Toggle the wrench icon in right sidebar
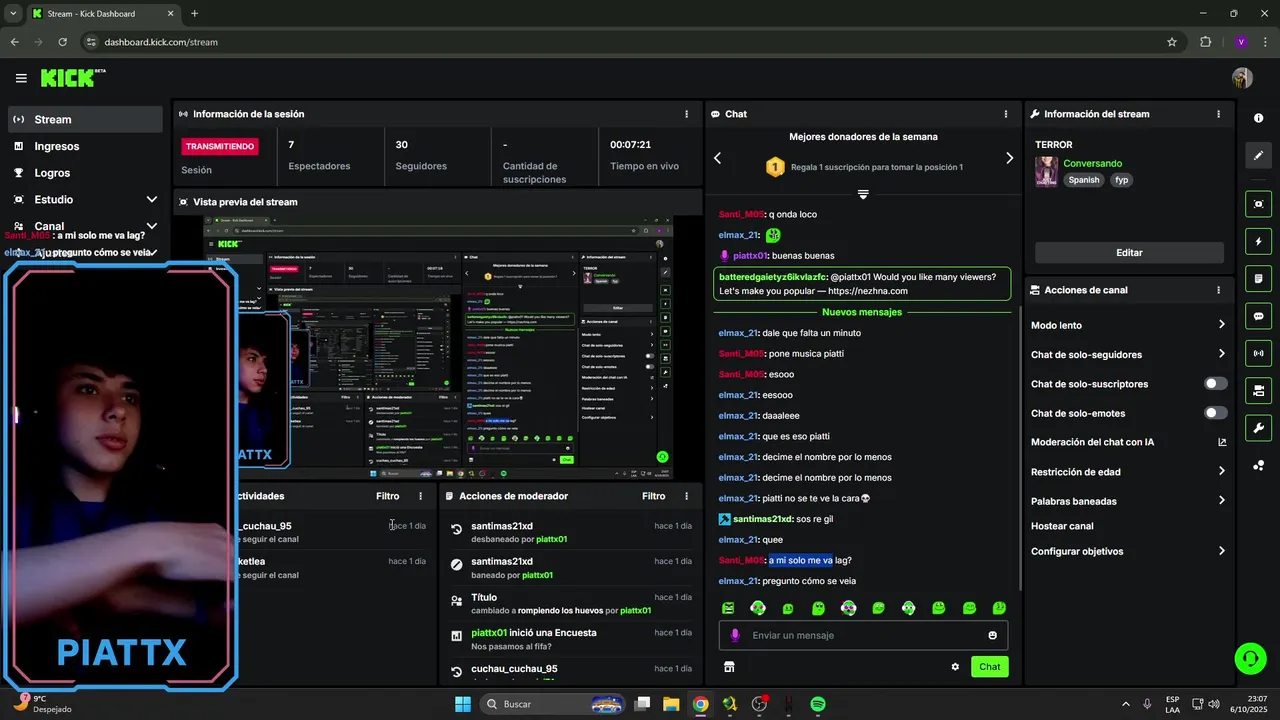1280x720 pixels. point(1258,428)
